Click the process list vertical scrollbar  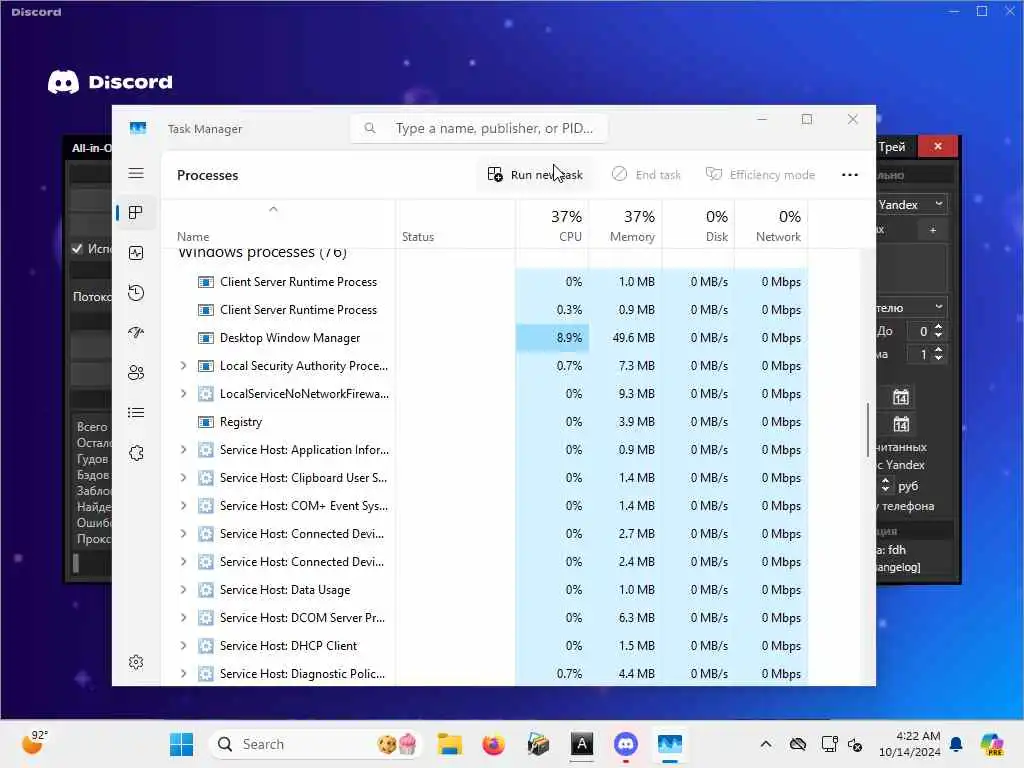(x=868, y=430)
